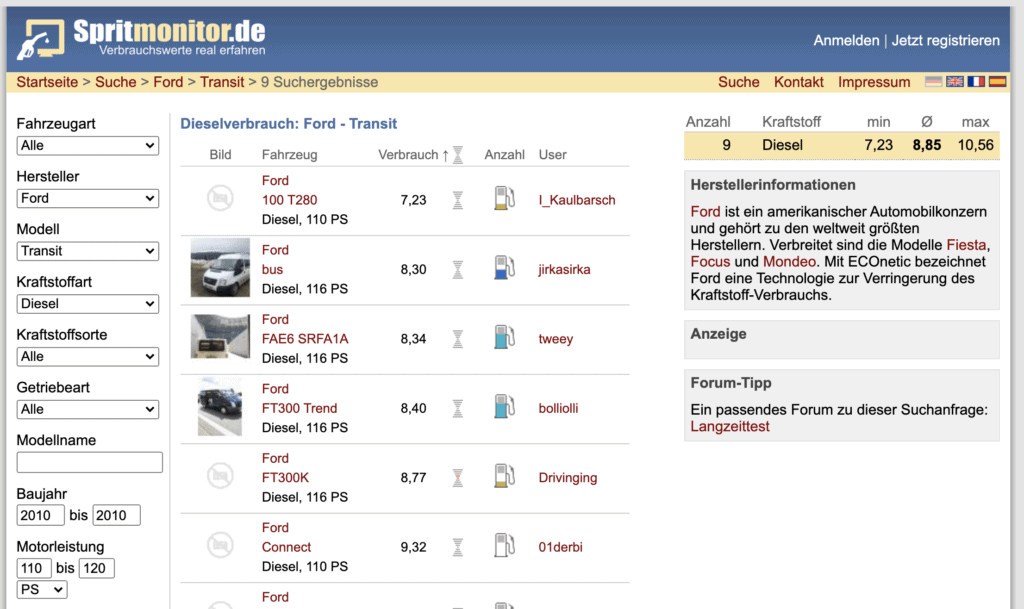Click Jetzt registrieren link
Viewport: 1024px width, 609px height.
tap(946, 40)
